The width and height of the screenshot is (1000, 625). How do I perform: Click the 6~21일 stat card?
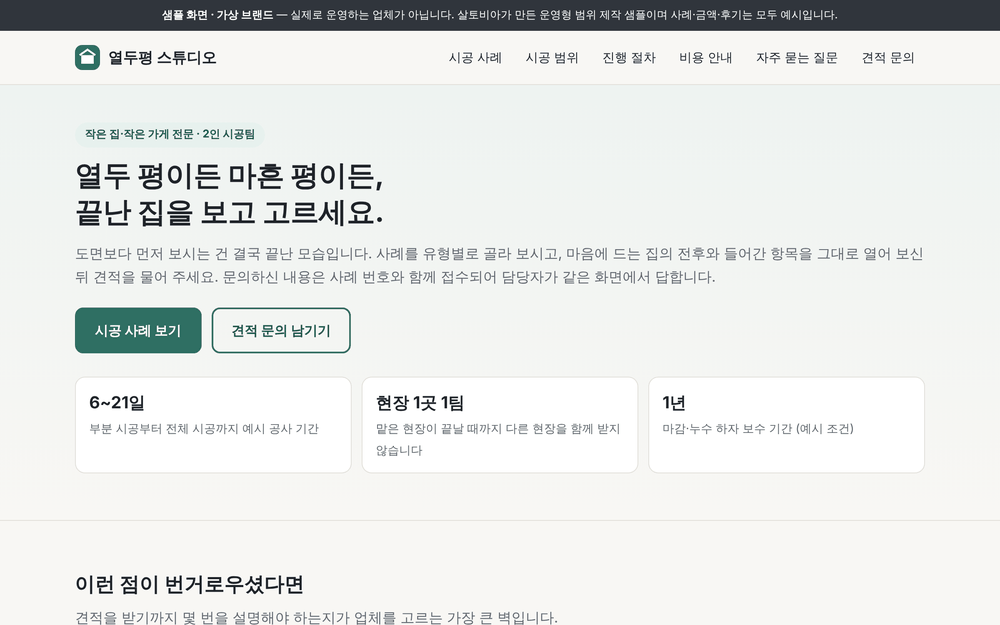213,425
